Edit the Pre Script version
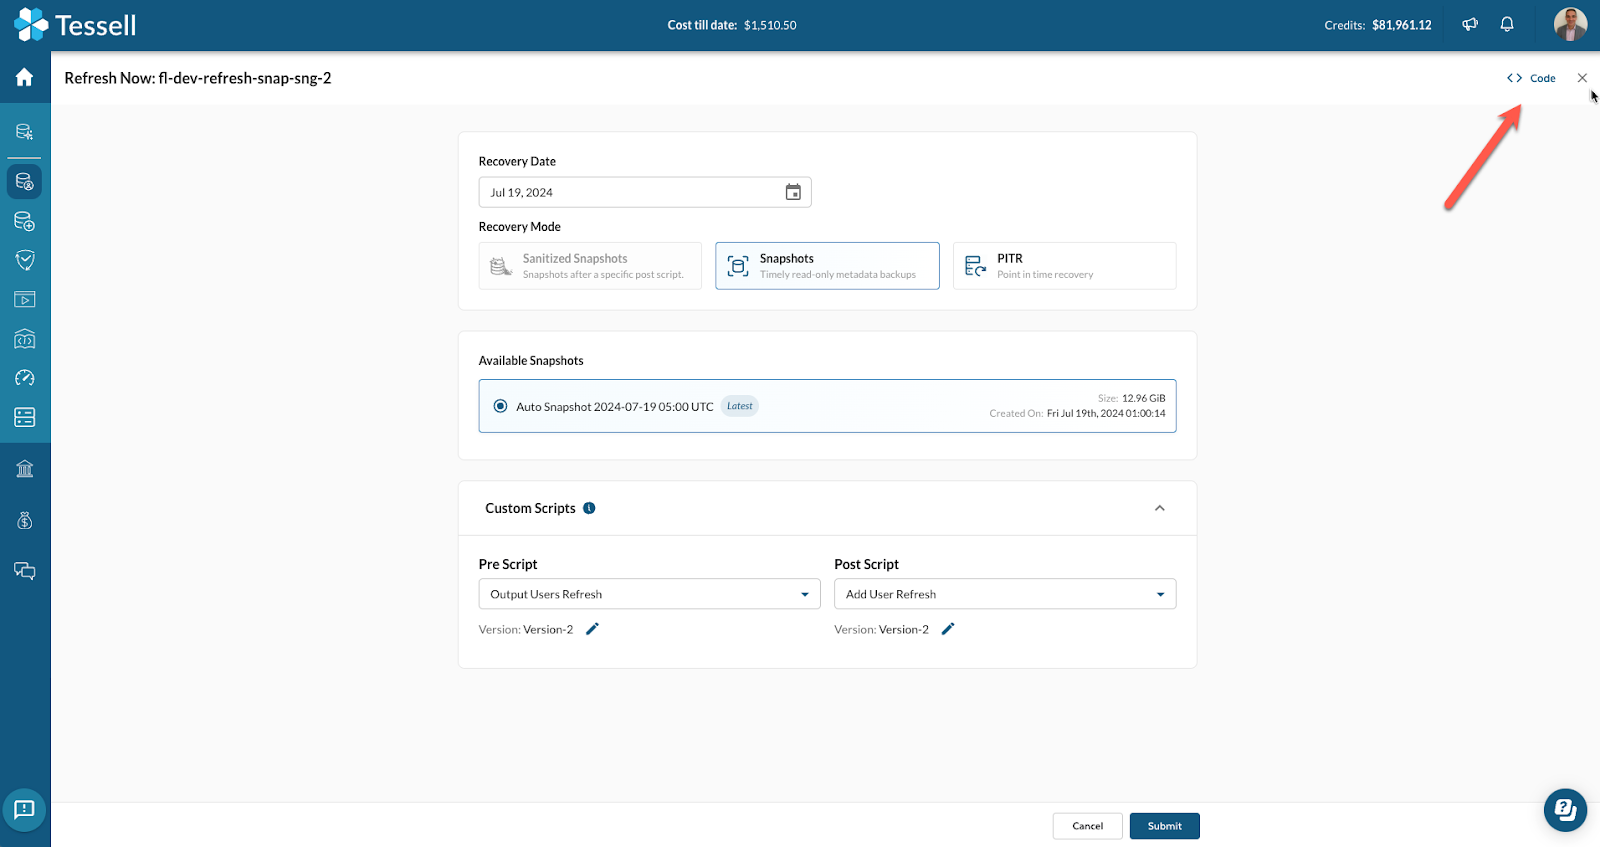The height and width of the screenshot is (847, 1600). pos(592,629)
